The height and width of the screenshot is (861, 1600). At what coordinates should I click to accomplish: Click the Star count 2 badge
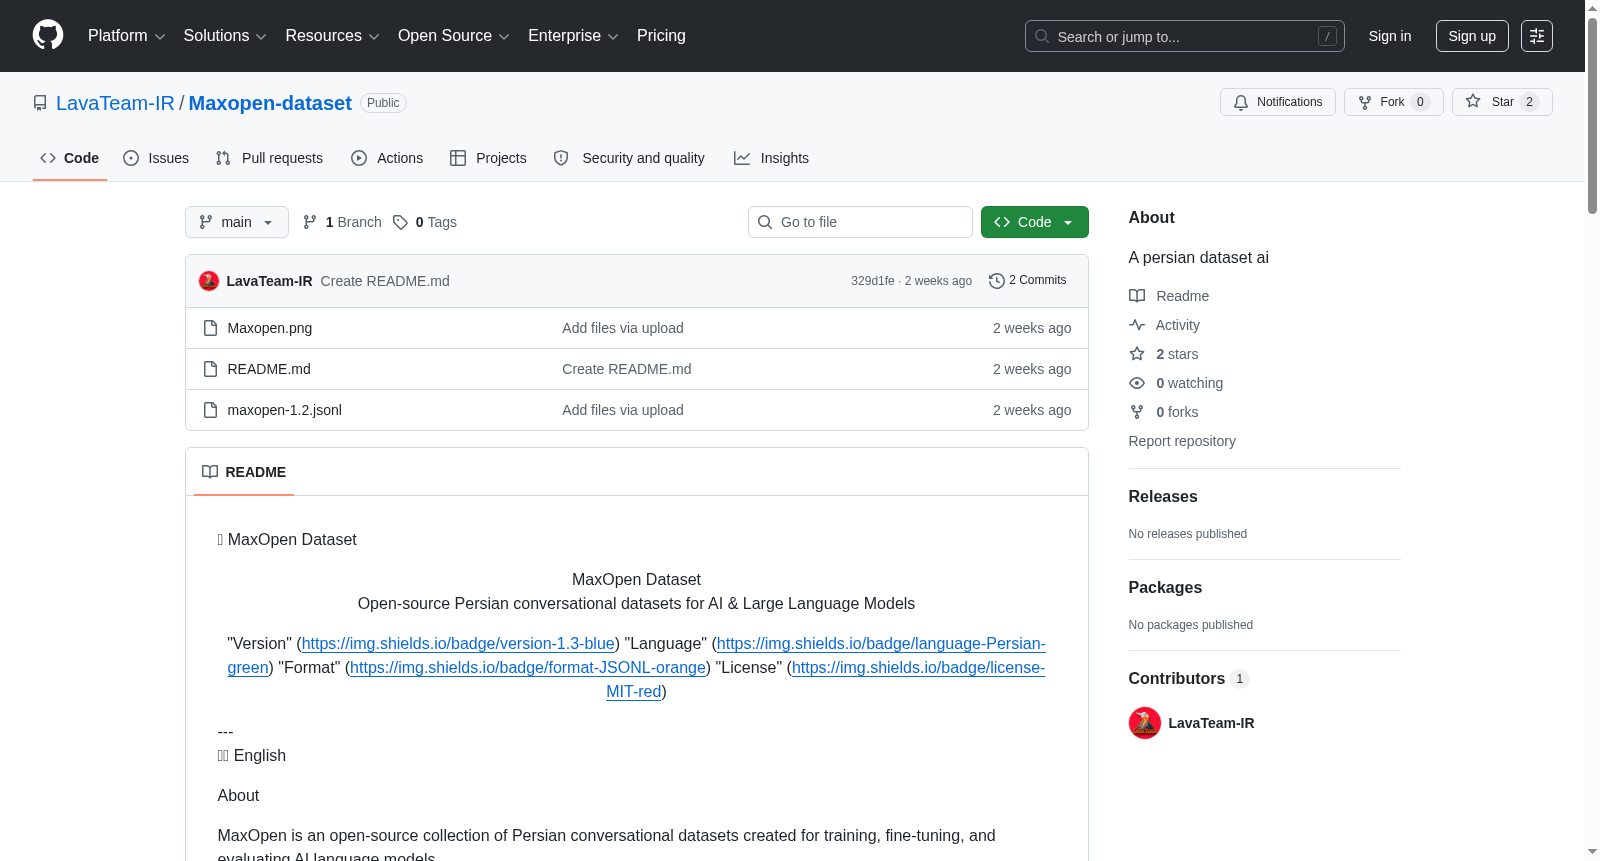[x=1529, y=102]
